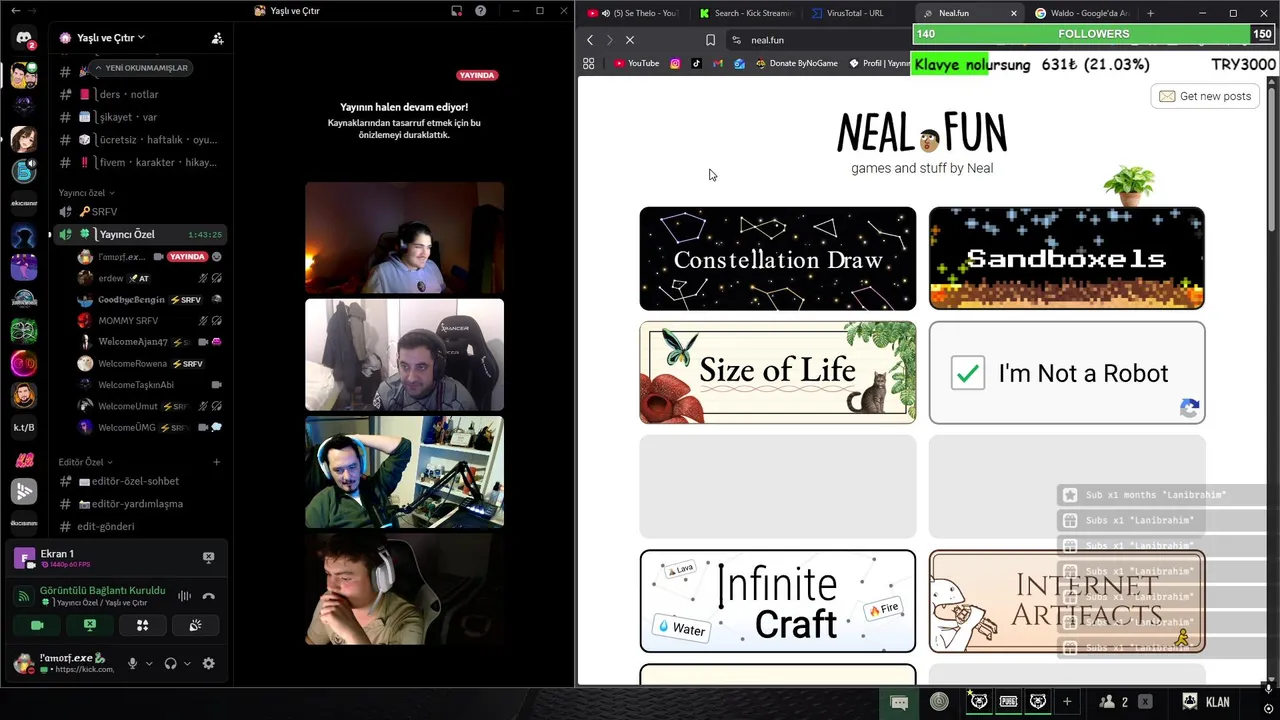This screenshot has width=1280, height=720.
Task: Switch to Search - Kick Streaming tab
Action: 747,13
